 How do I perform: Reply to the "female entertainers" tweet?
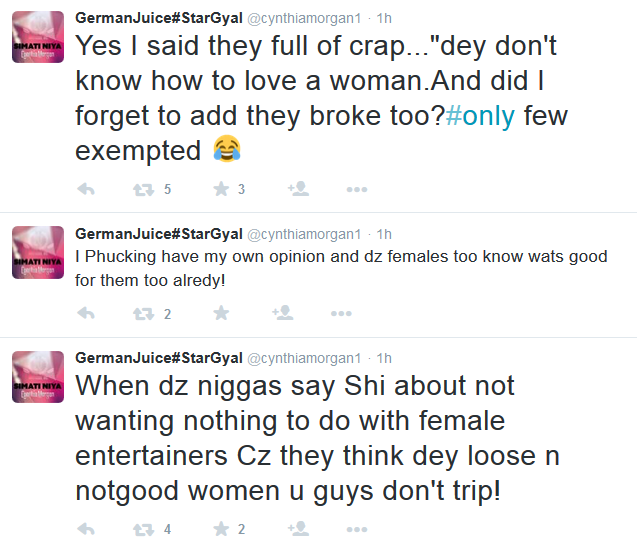coord(86,527)
